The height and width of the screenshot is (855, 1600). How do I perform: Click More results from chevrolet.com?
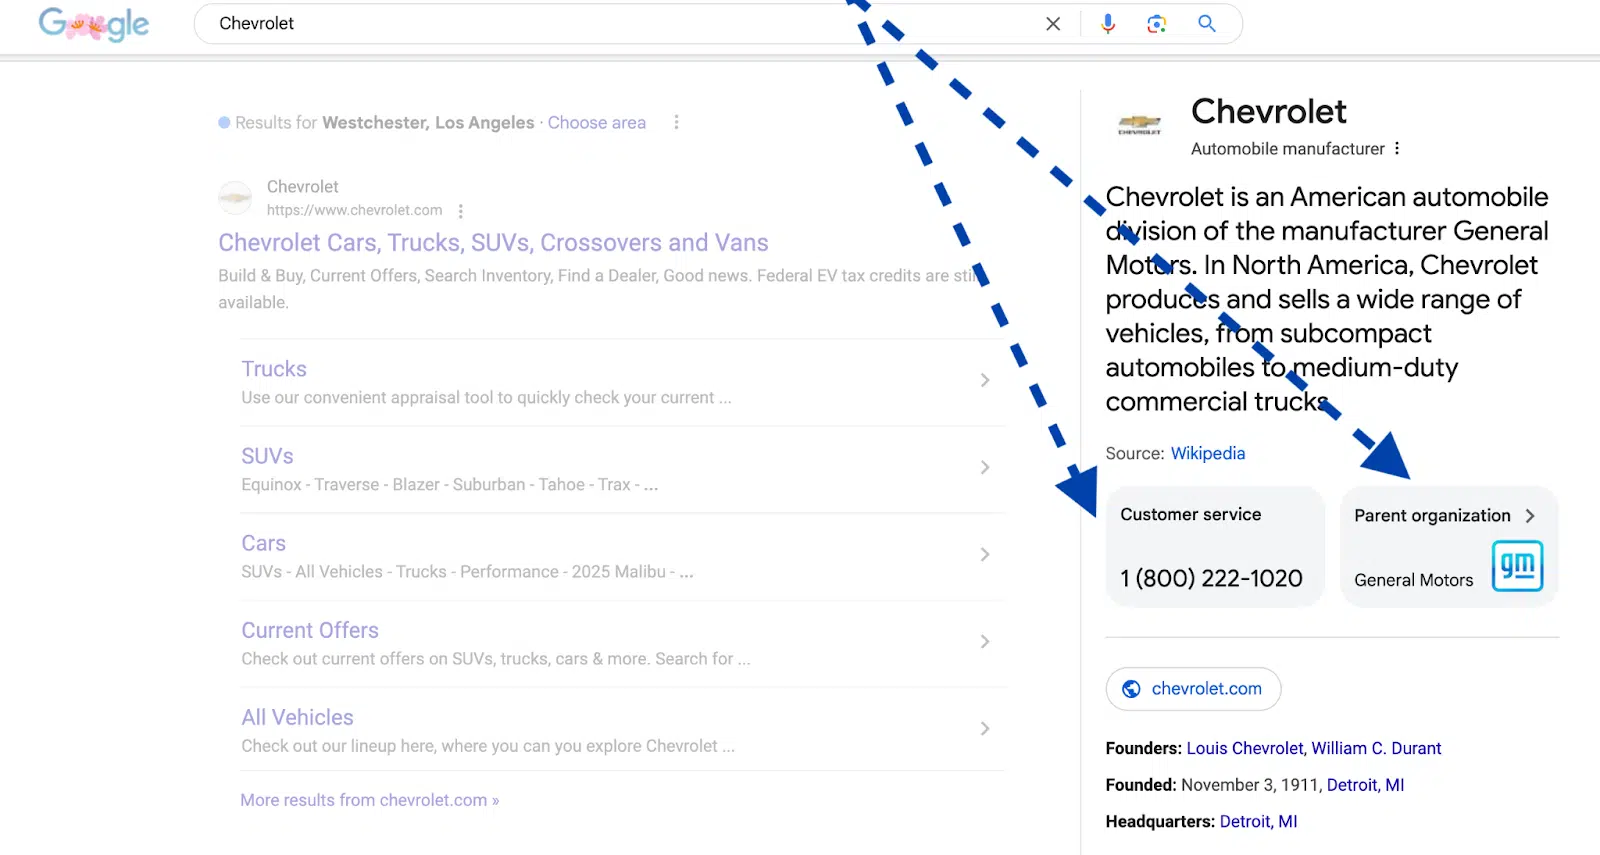(x=369, y=800)
